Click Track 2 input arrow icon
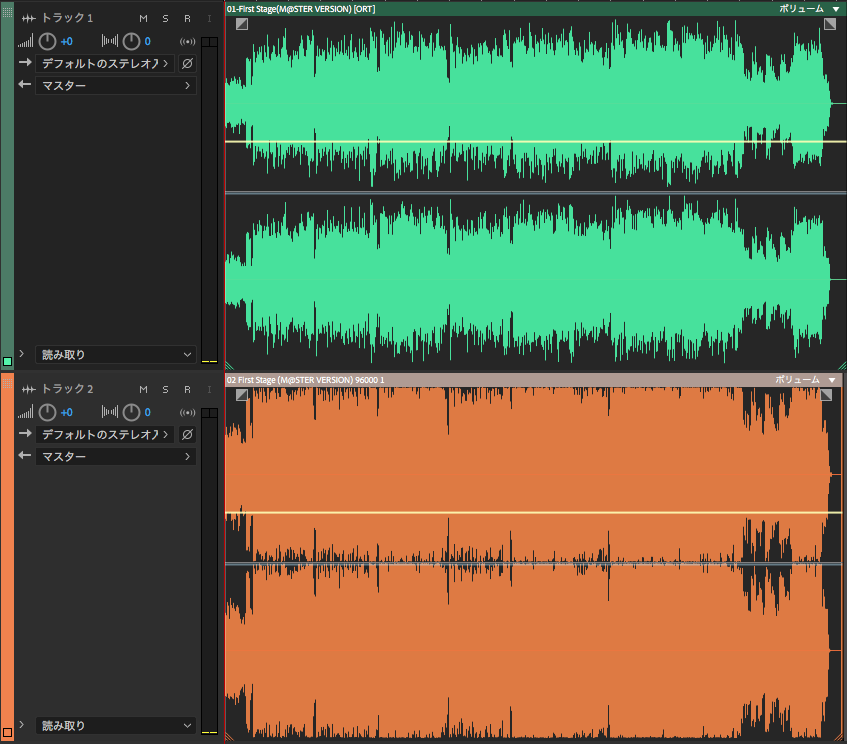The image size is (847, 744). [25, 434]
